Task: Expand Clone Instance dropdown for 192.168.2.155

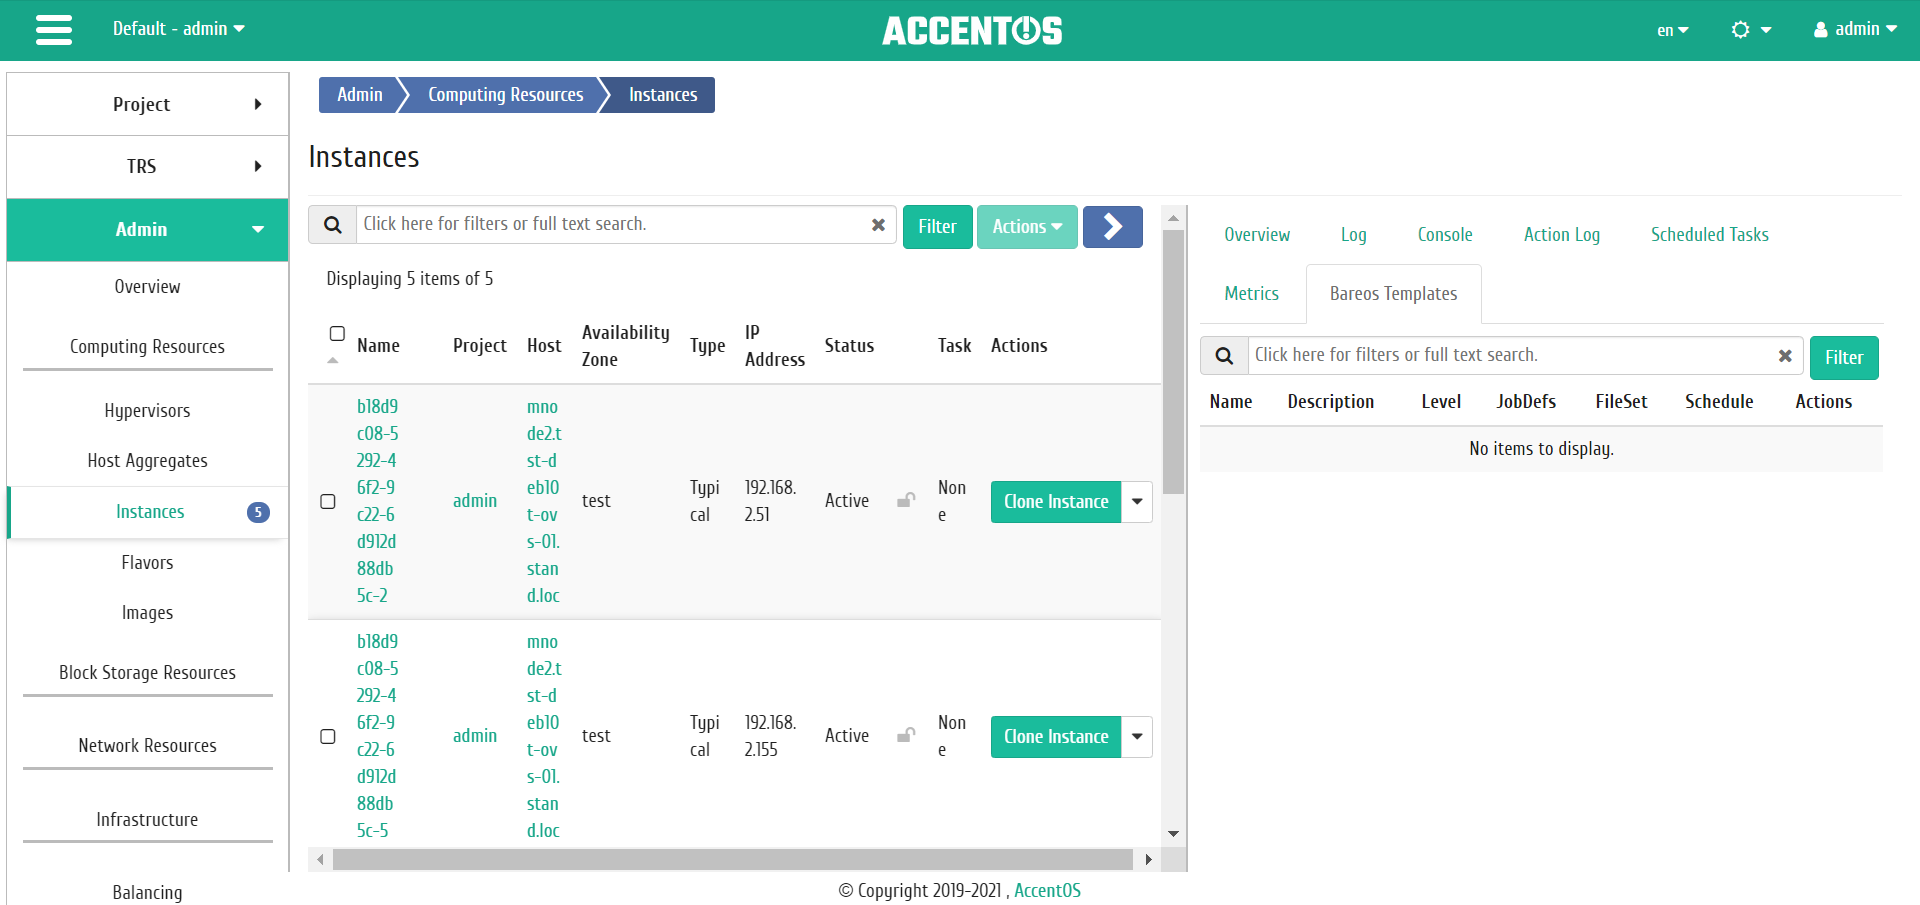Action: click(1137, 737)
